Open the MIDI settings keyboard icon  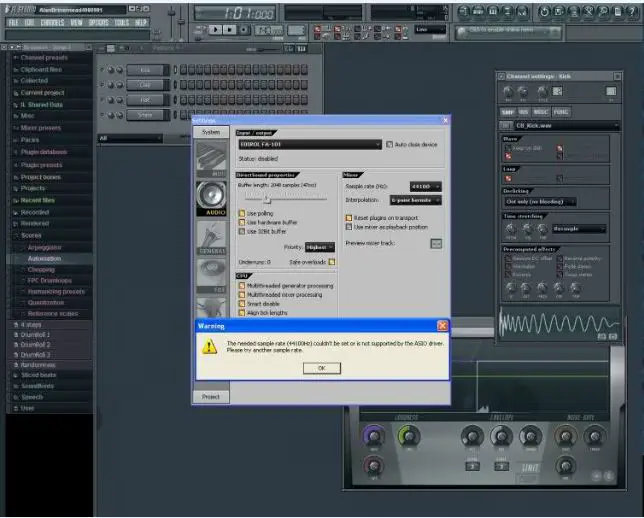pyautogui.click(x=211, y=158)
